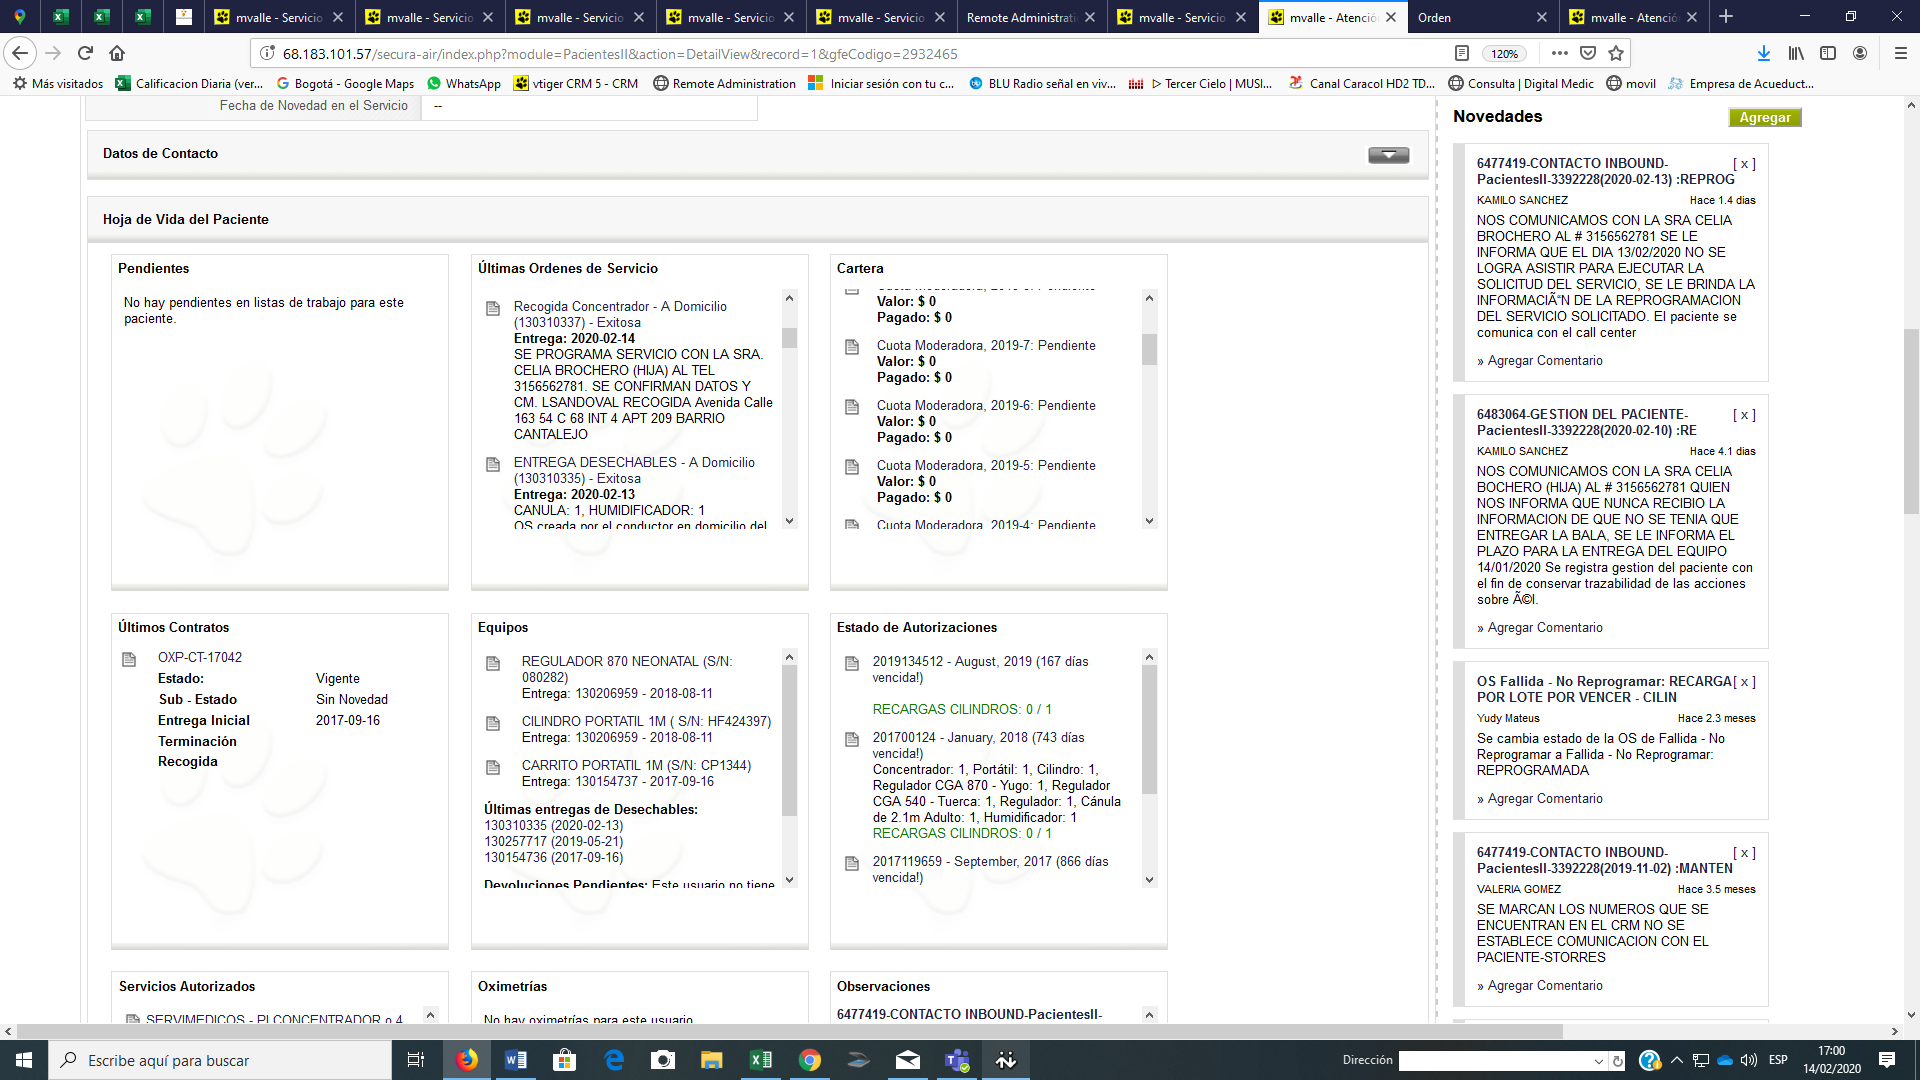Click down arrow of Estado de Autorizaciones list
Viewport: 1920px width, 1080px height.
[1149, 880]
